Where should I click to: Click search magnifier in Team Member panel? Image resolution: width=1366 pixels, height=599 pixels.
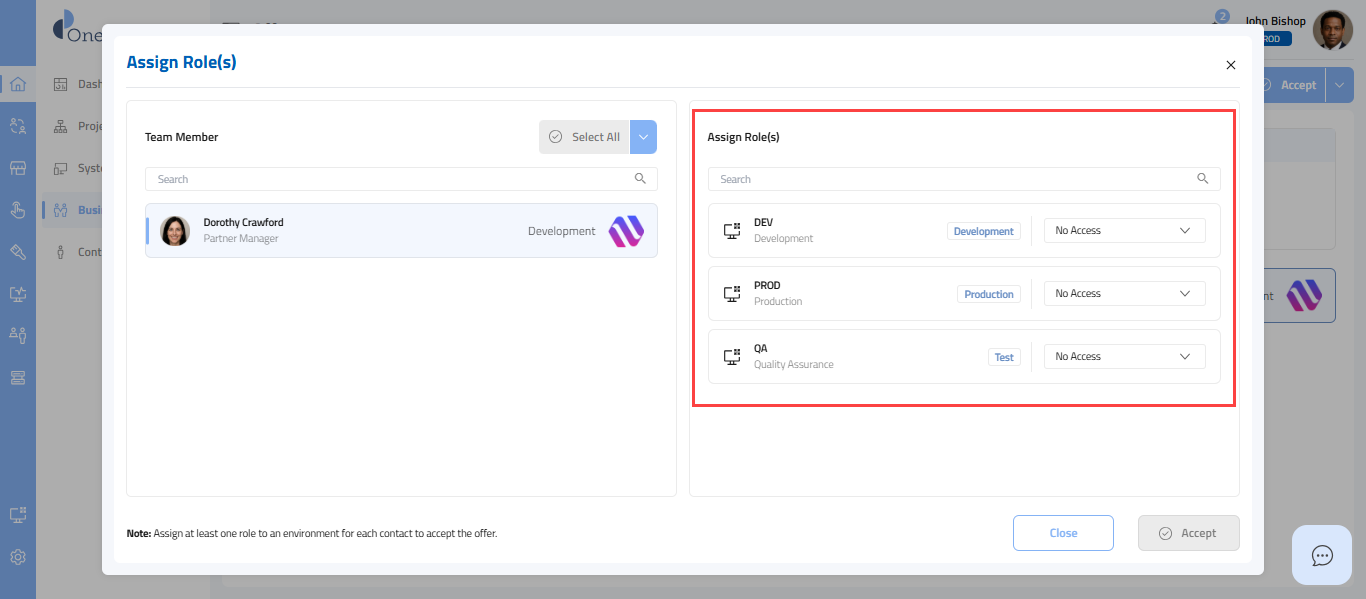pos(640,179)
